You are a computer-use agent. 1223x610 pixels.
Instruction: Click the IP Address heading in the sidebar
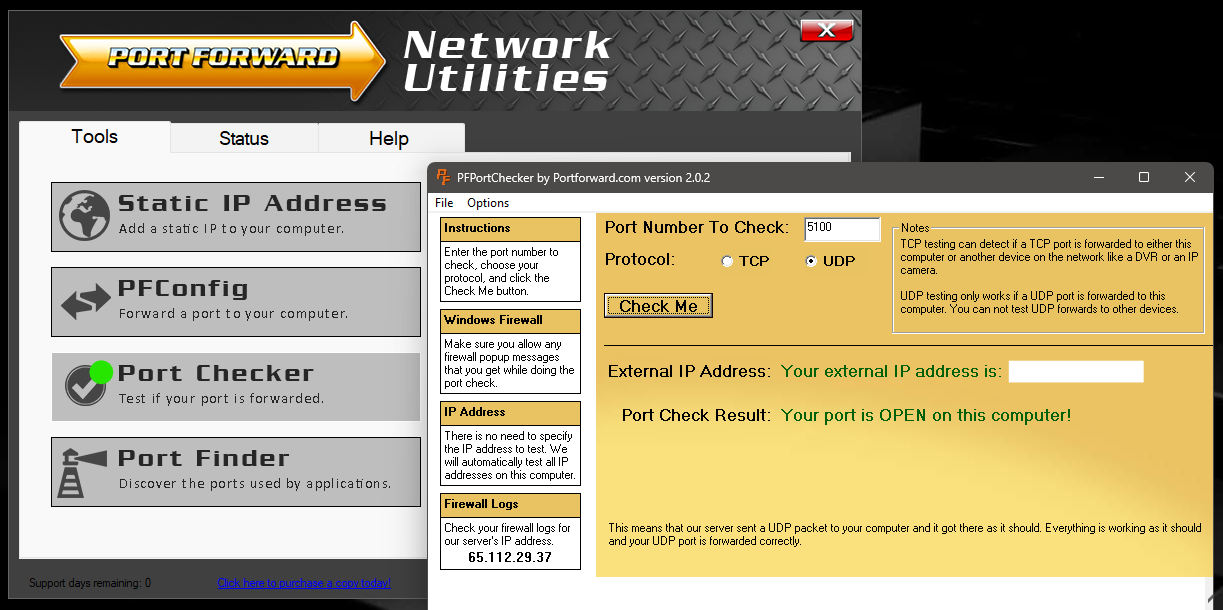(x=474, y=412)
